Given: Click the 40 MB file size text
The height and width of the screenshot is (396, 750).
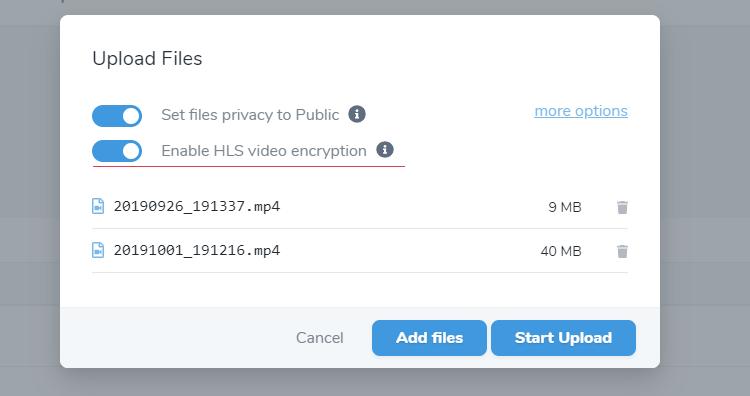Looking at the screenshot, I should [561, 251].
